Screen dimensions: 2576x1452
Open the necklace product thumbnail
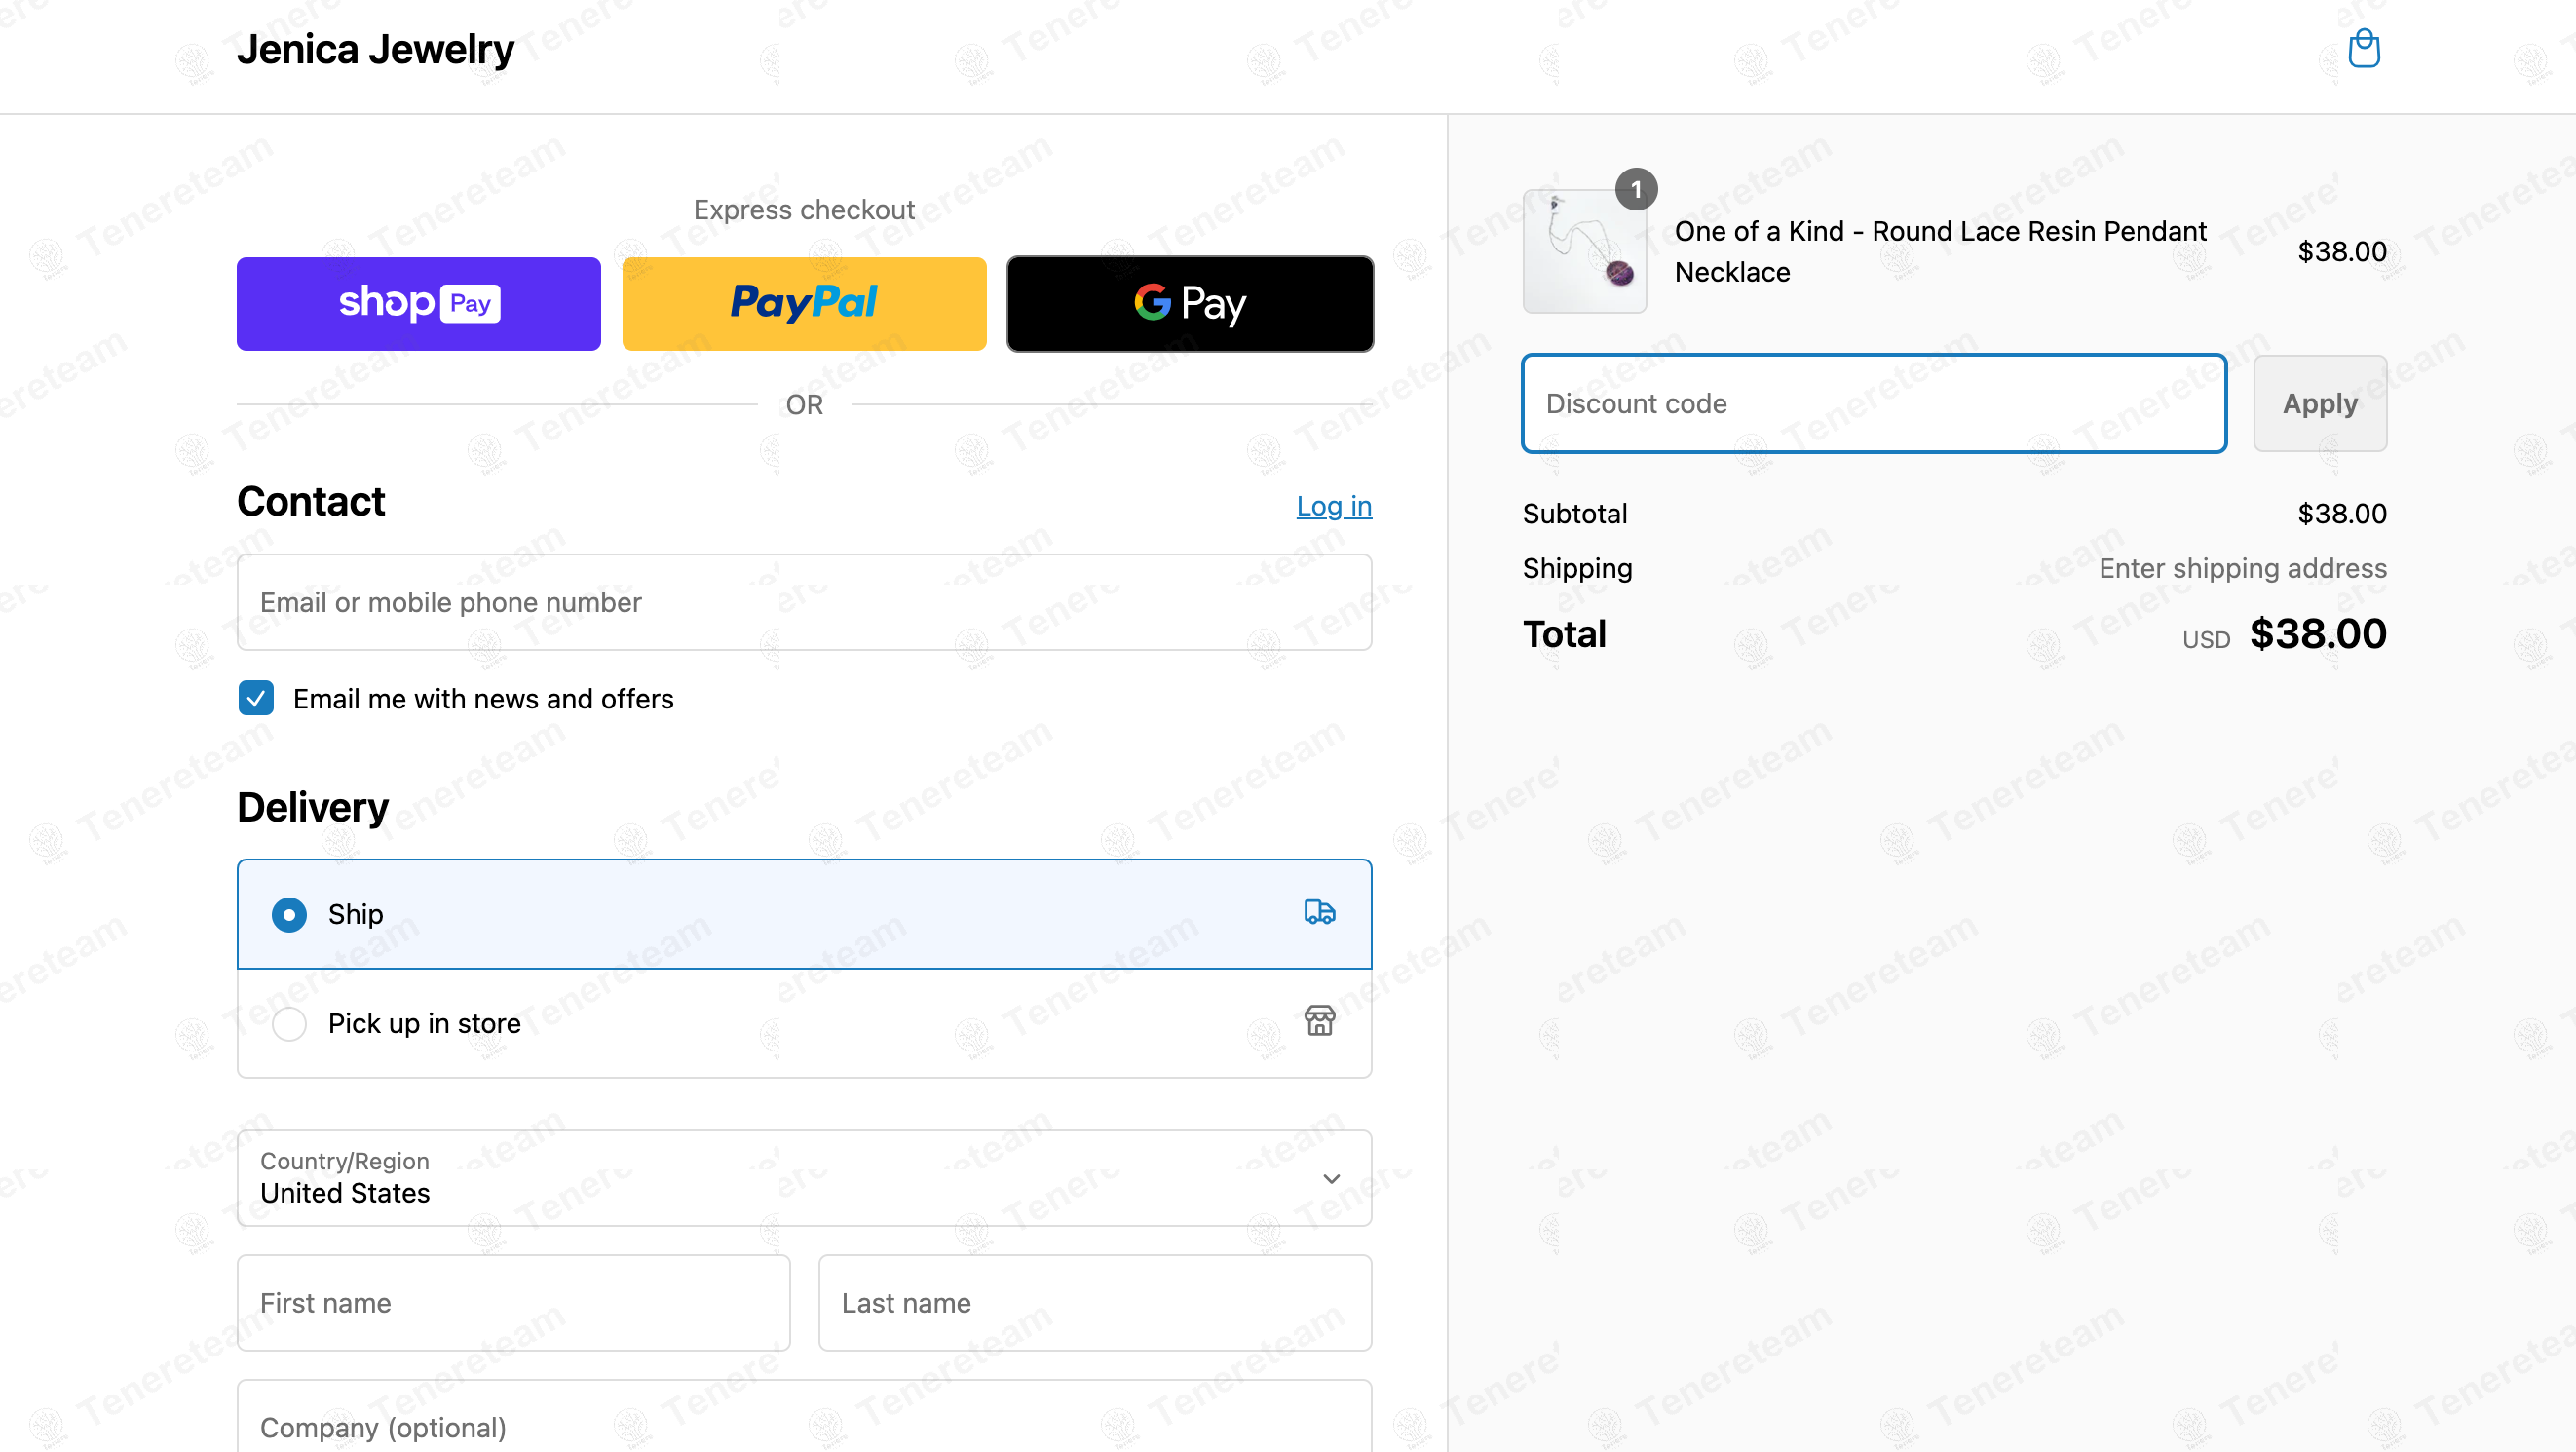(1584, 251)
